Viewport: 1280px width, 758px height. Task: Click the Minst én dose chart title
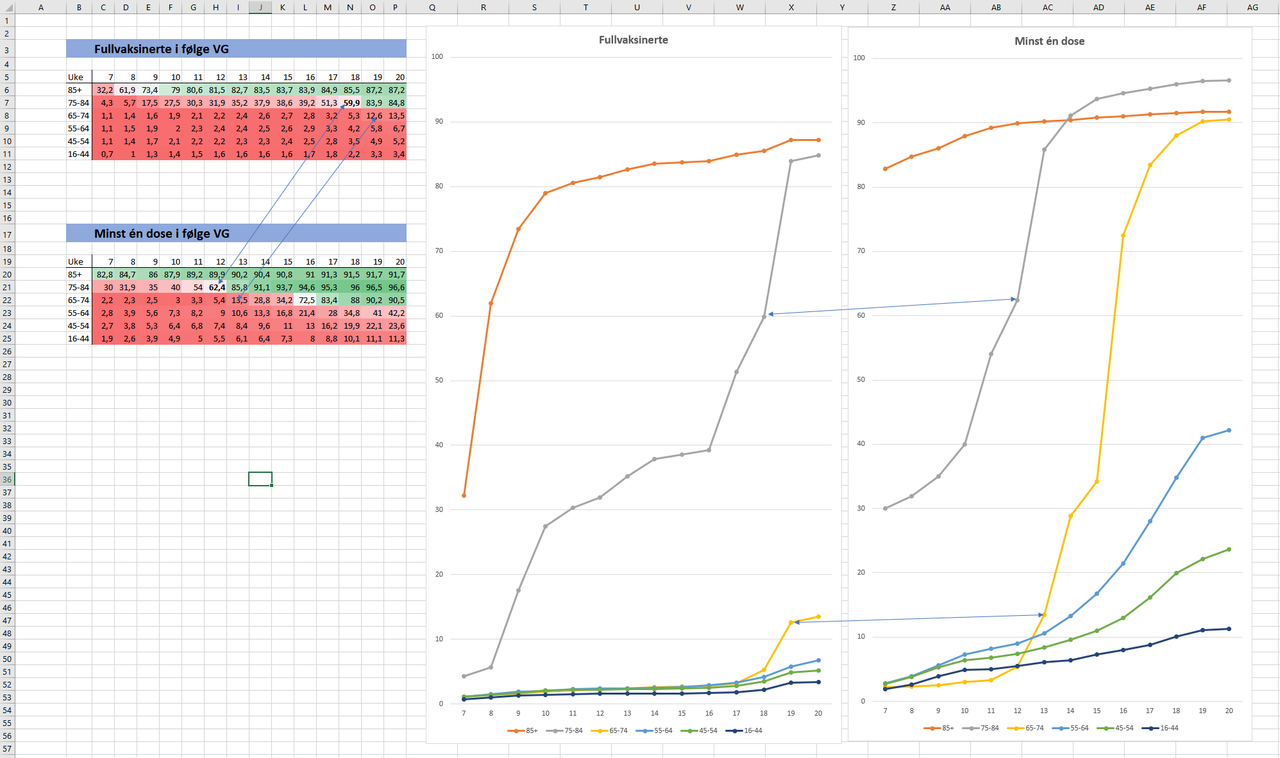pyautogui.click(x=1050, y=41)
